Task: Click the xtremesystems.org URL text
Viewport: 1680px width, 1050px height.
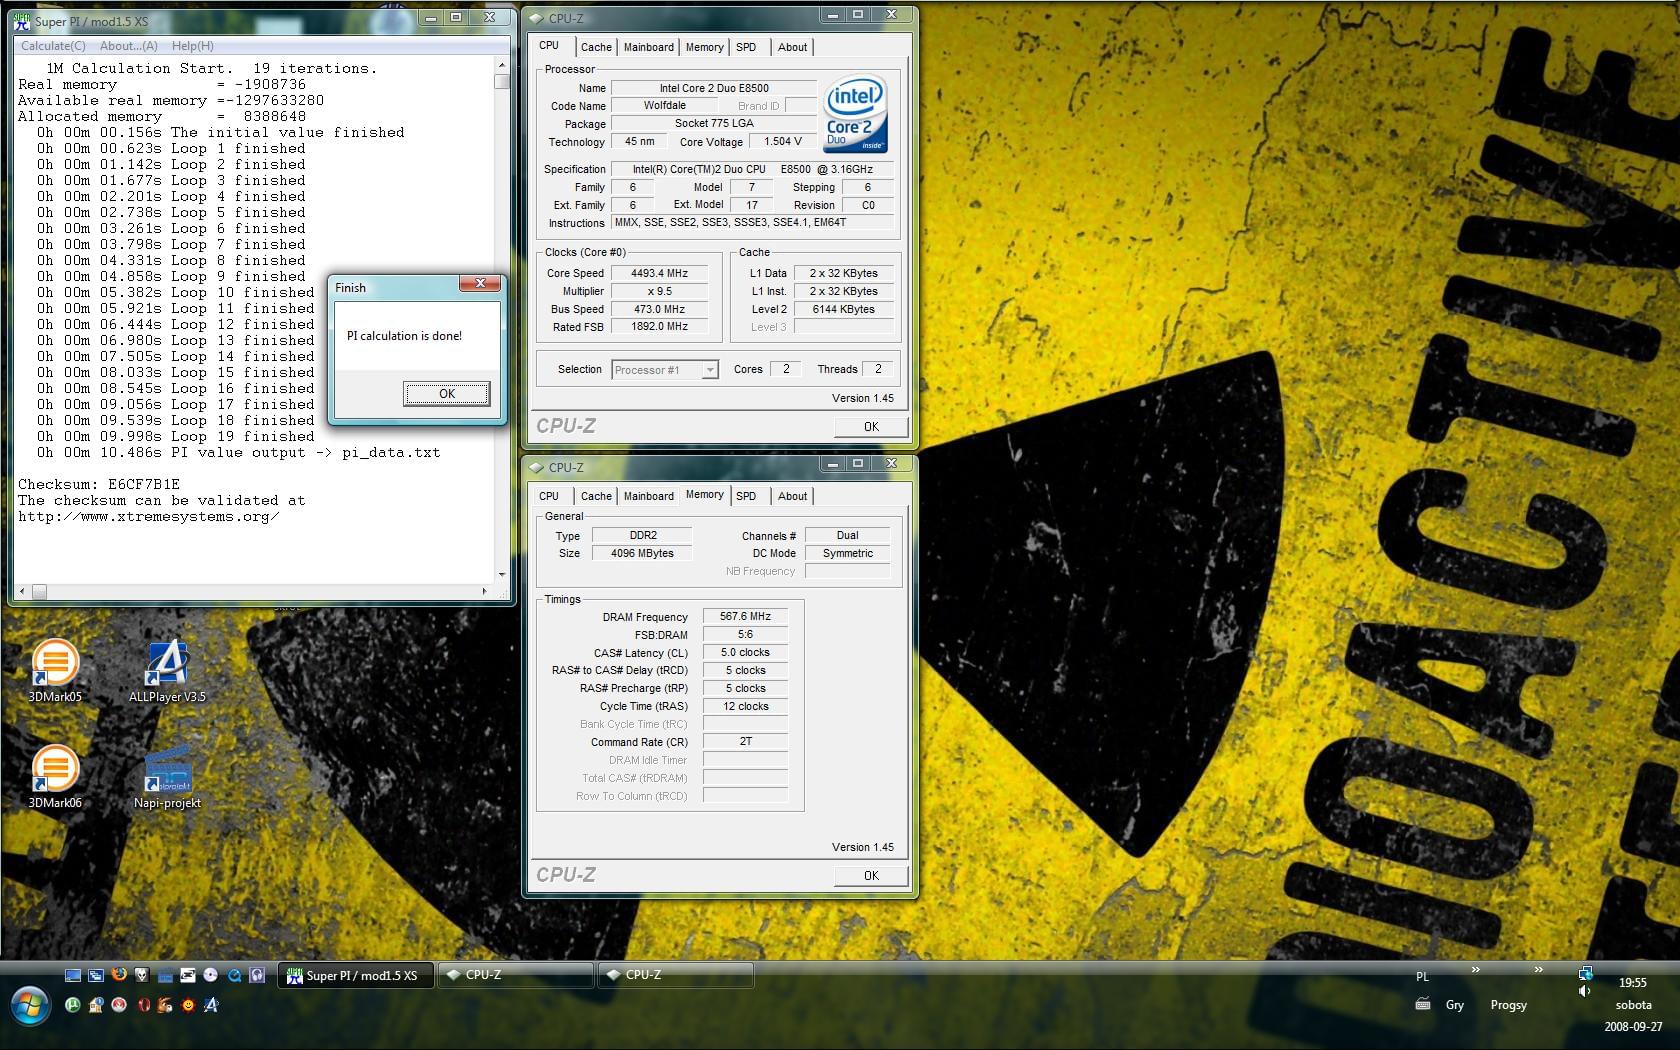Action: click(x=148, y=517)
